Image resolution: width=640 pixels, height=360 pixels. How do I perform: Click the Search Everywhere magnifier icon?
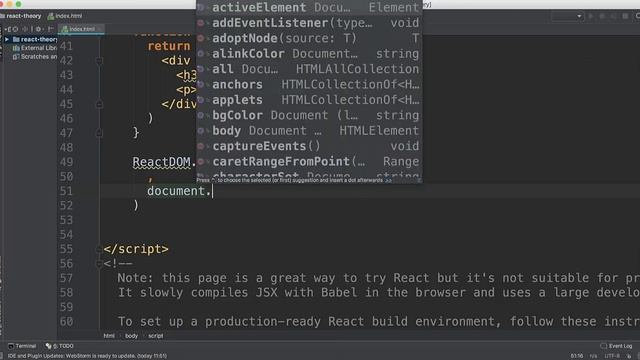click(x=637, y=16)
